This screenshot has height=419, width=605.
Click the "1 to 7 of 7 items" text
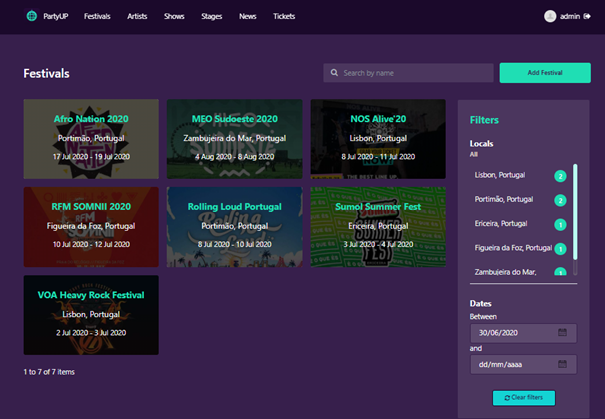coord(49,372)
